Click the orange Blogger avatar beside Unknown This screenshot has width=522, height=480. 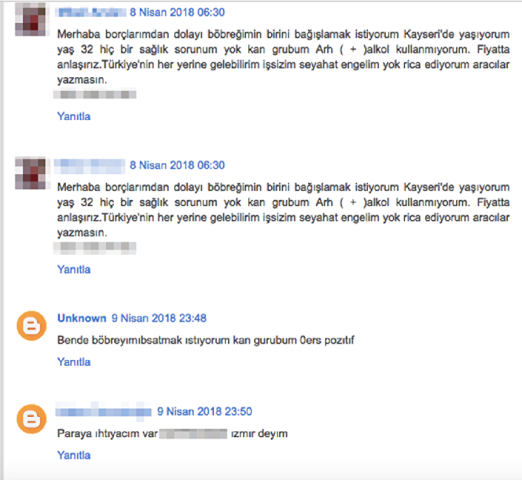(x=31, y=326)
